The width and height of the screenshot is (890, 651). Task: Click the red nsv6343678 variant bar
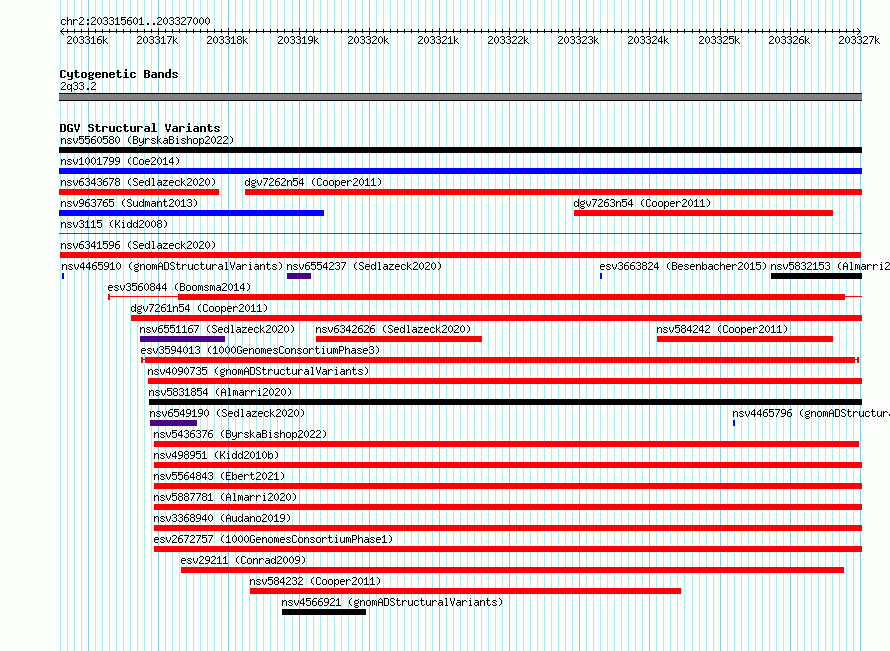pyautogui.click(x=139, y=192)
